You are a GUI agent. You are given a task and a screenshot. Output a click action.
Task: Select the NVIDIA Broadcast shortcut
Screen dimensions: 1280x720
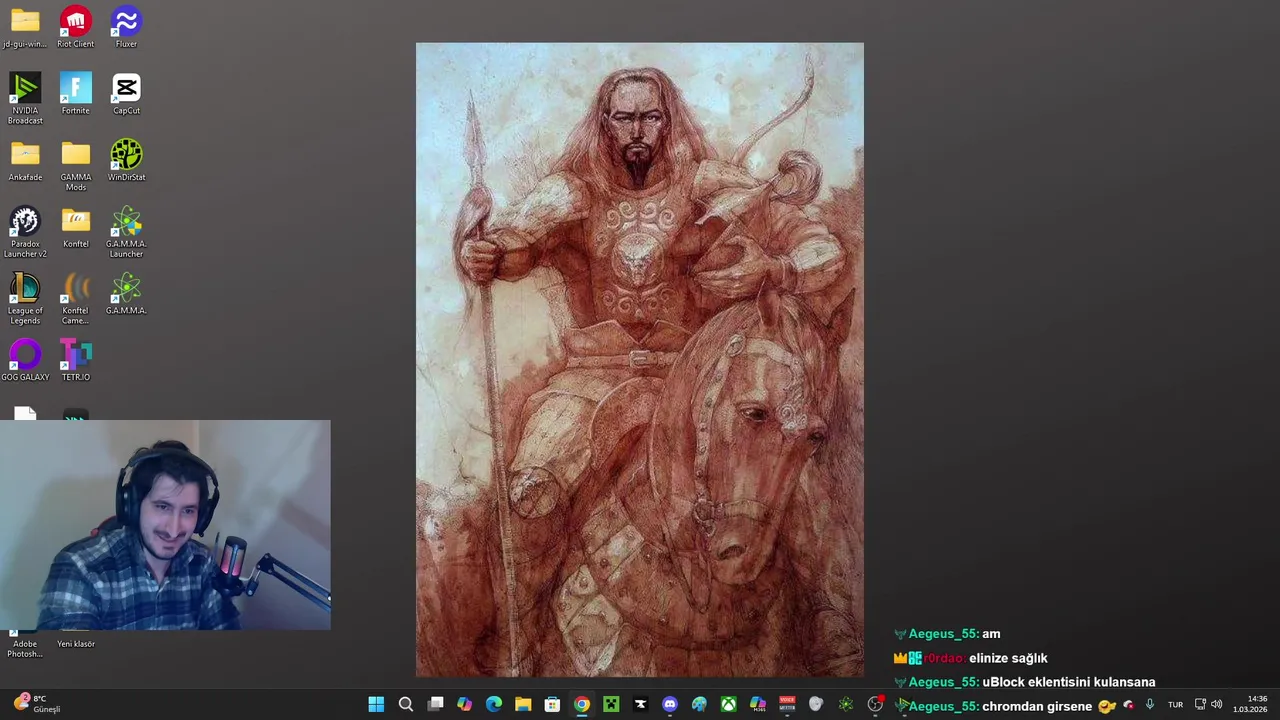click(x=25, y=99)
